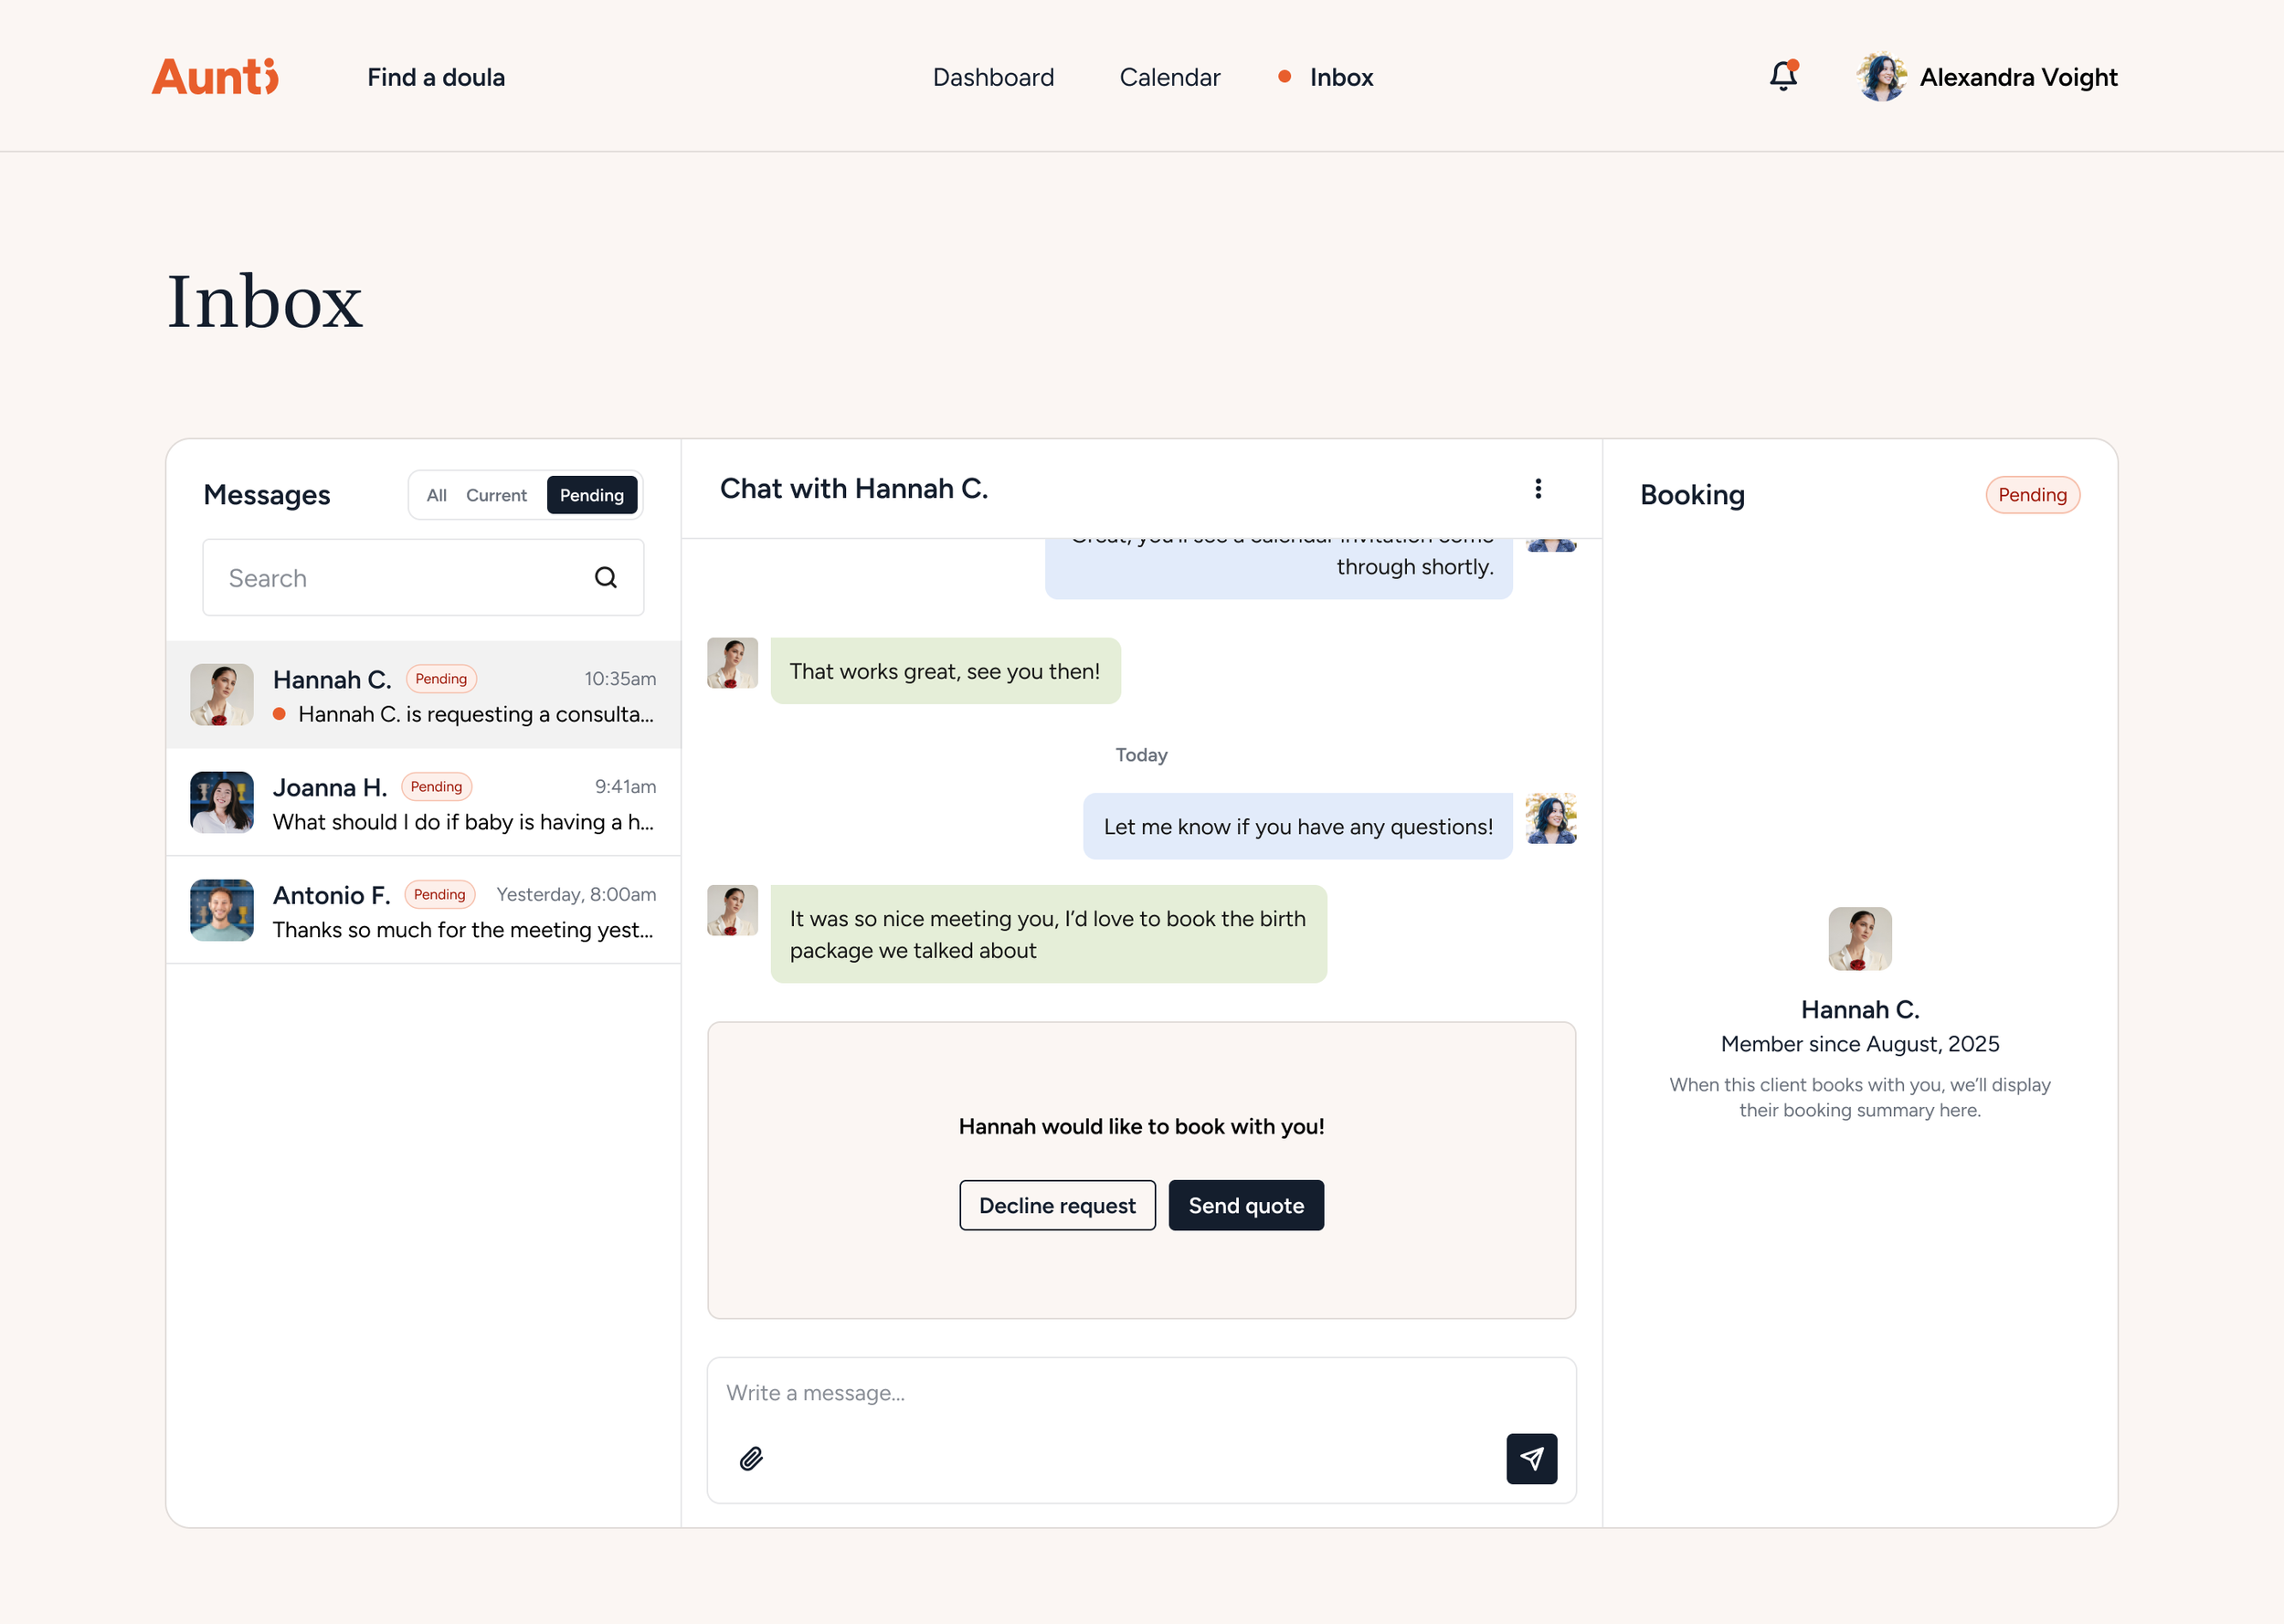Viewport: 2284px width, 1624px height.
Task: Open Antonio F. conversation in list
Action: click(423, 910)
